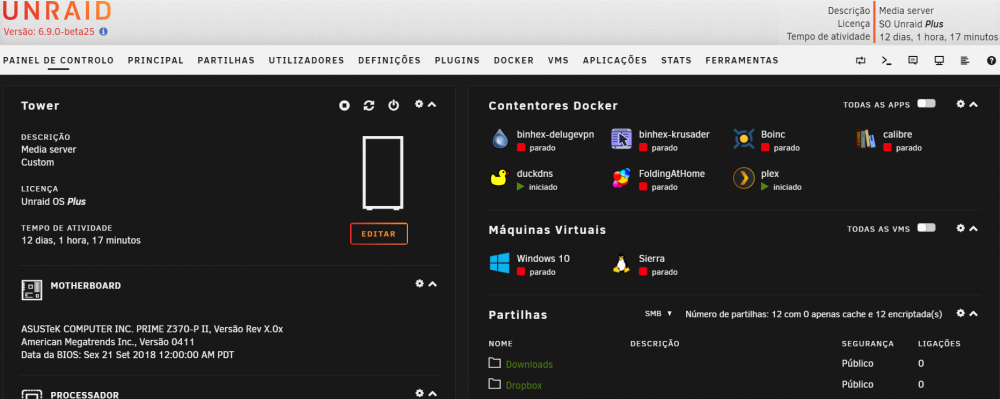Screen dimensions: 1000x399
Task: Open the Ferramentas tab
Action: click(742, 61)
